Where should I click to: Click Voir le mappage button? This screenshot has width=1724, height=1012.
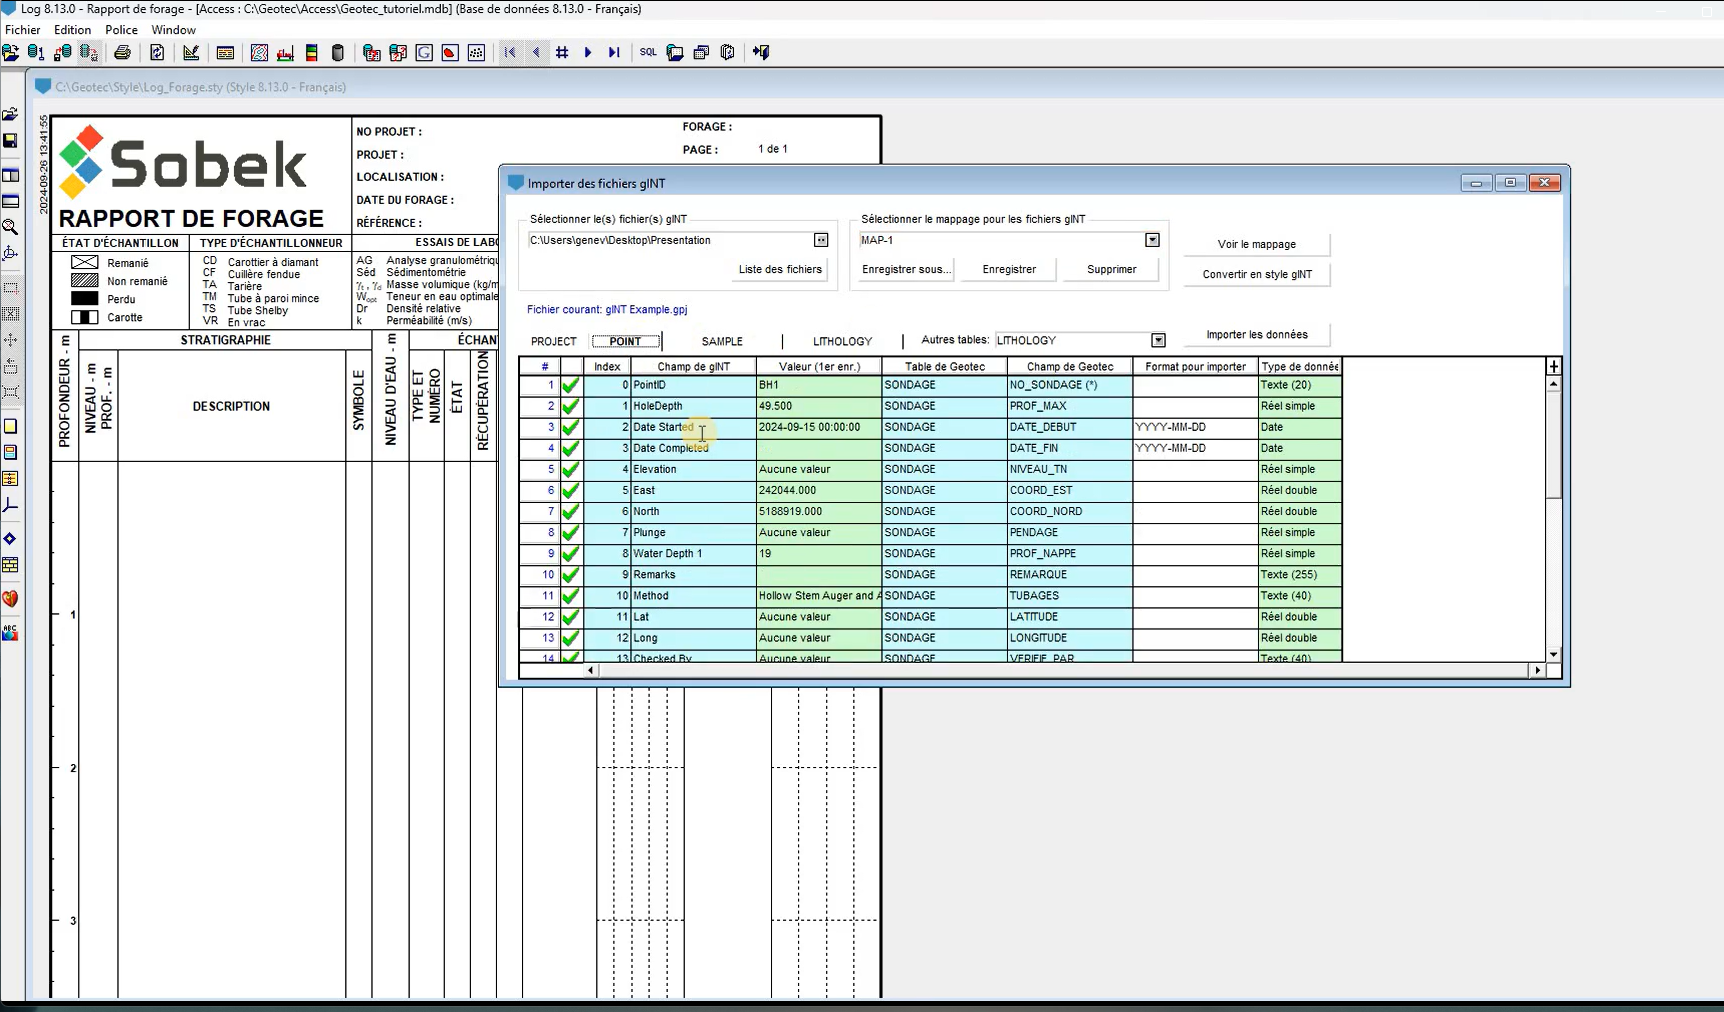pyautogui.click(x=1257, y=245)
